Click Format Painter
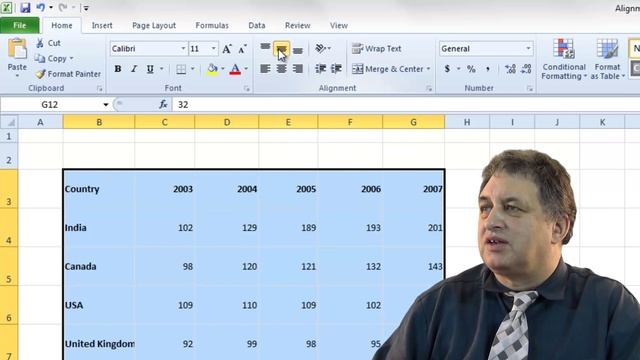Image resolution: width=640 pixels, height=360 pixels. point(68,74)
